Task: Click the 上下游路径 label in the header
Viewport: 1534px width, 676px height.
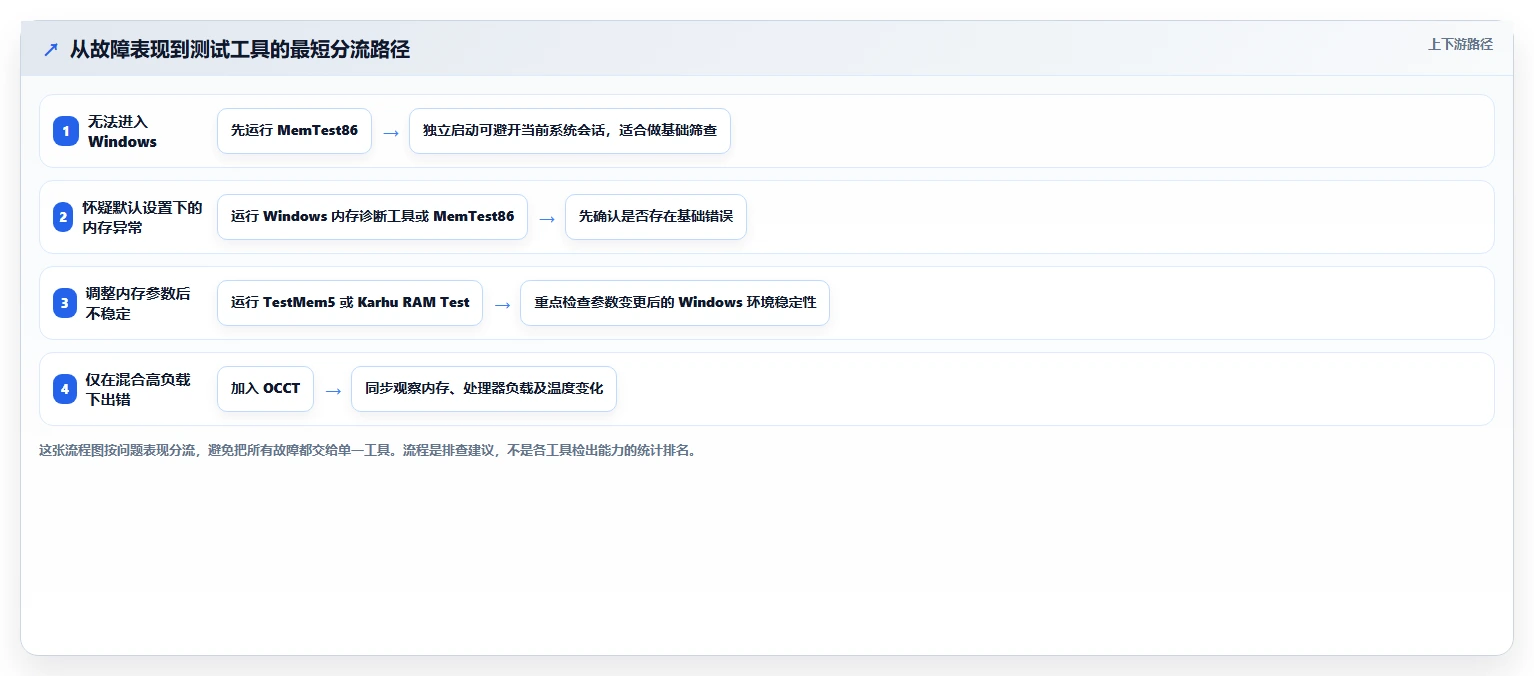Action: coord(1460,44)
